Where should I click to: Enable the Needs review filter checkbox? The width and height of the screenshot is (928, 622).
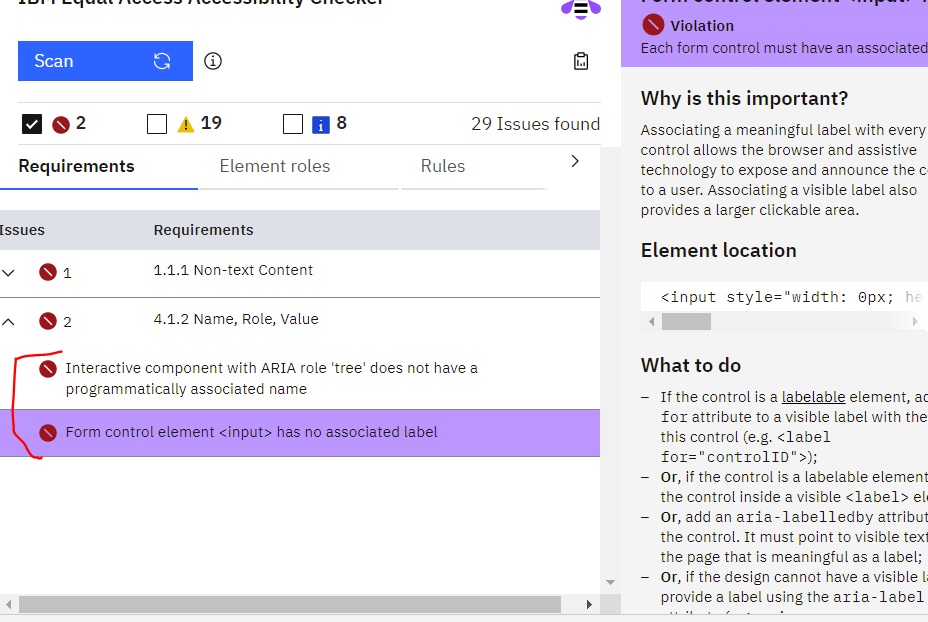click(x=157, y=124)
